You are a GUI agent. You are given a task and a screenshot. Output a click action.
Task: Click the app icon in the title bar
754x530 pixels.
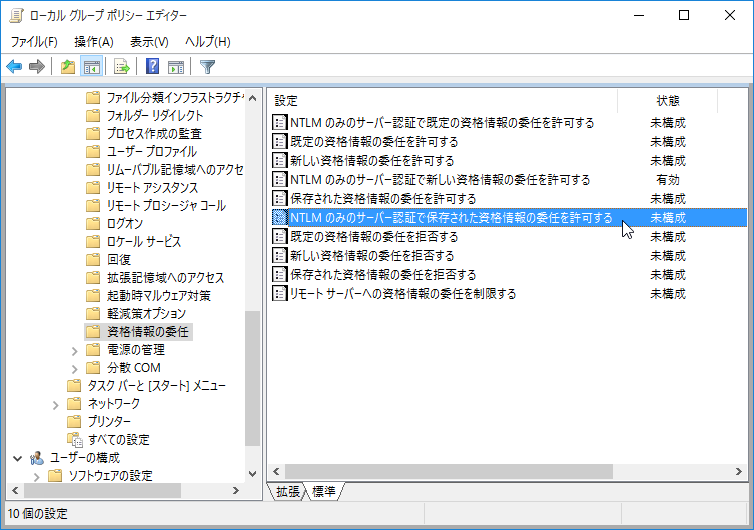(16, 15)
